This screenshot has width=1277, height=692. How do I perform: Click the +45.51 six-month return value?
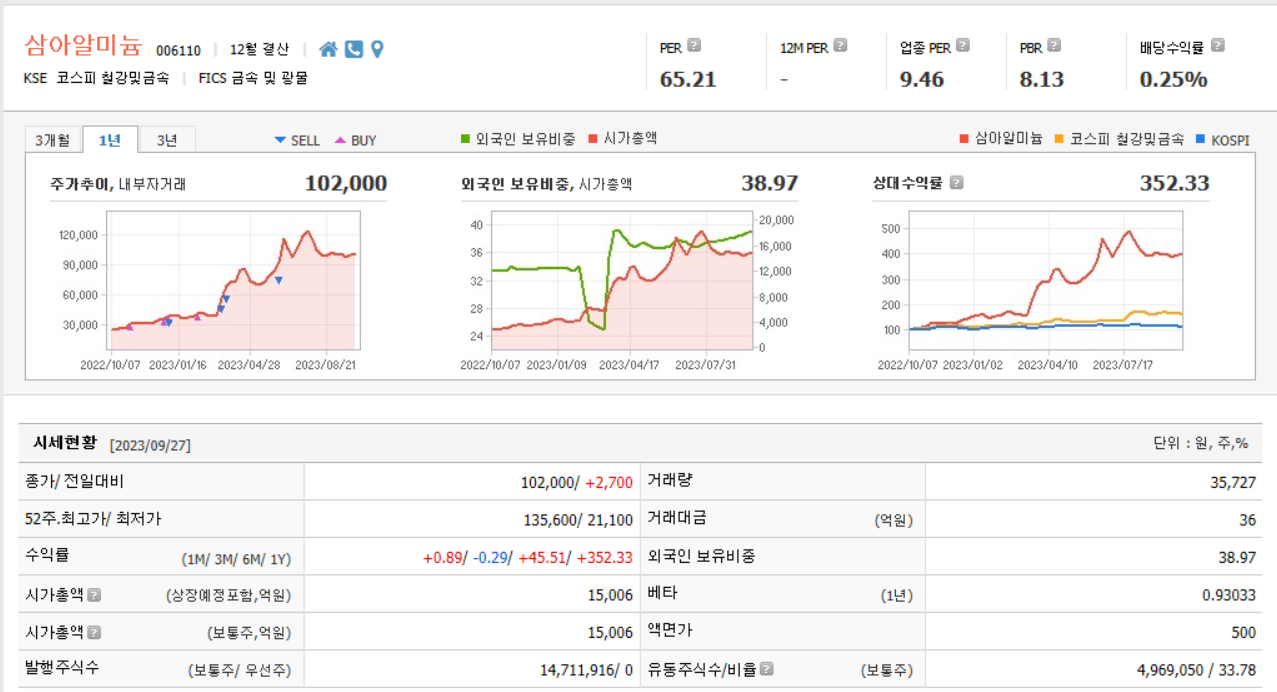[541, 557]
